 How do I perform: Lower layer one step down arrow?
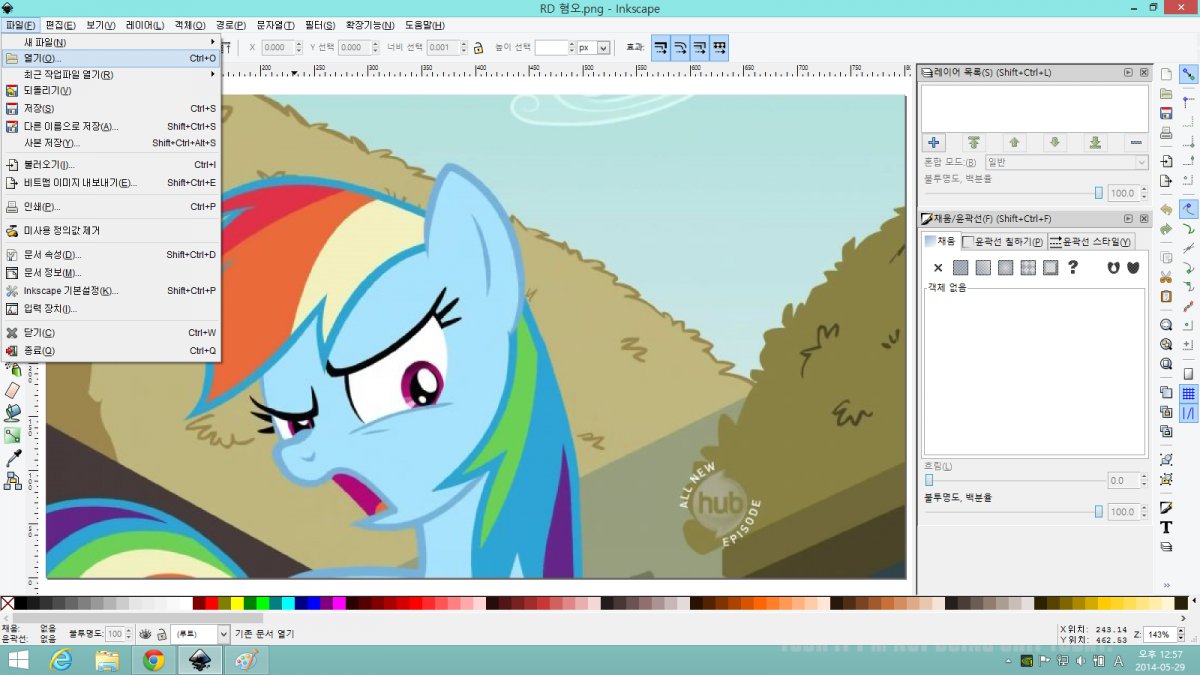point(1054,142)
